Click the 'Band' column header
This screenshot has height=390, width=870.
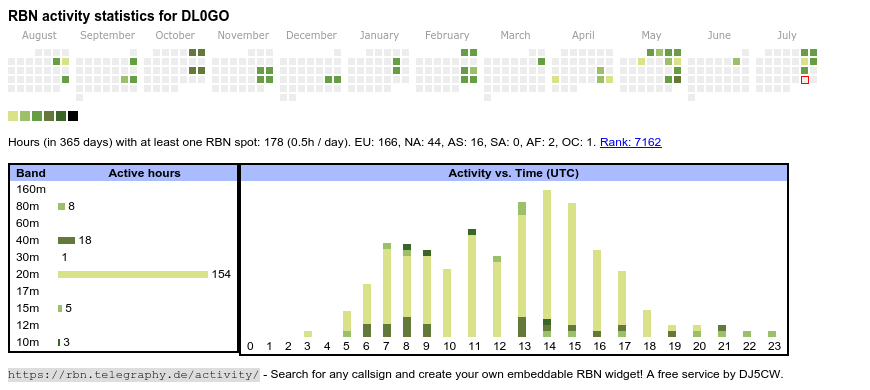pyautogui.click(x=31, y=173)
